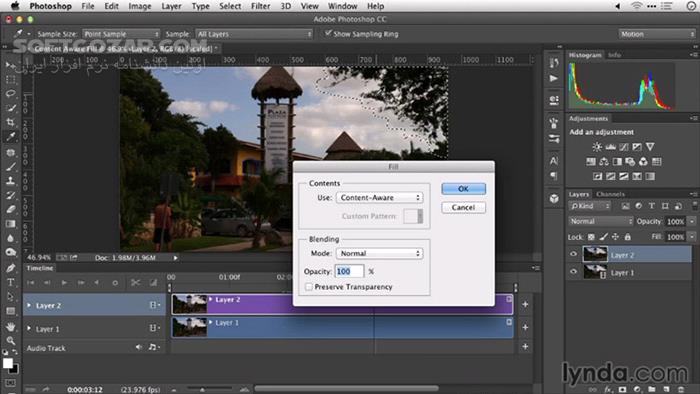The image size is (700, 394).
Task: Open the Window menu
Action: point(342,6)
